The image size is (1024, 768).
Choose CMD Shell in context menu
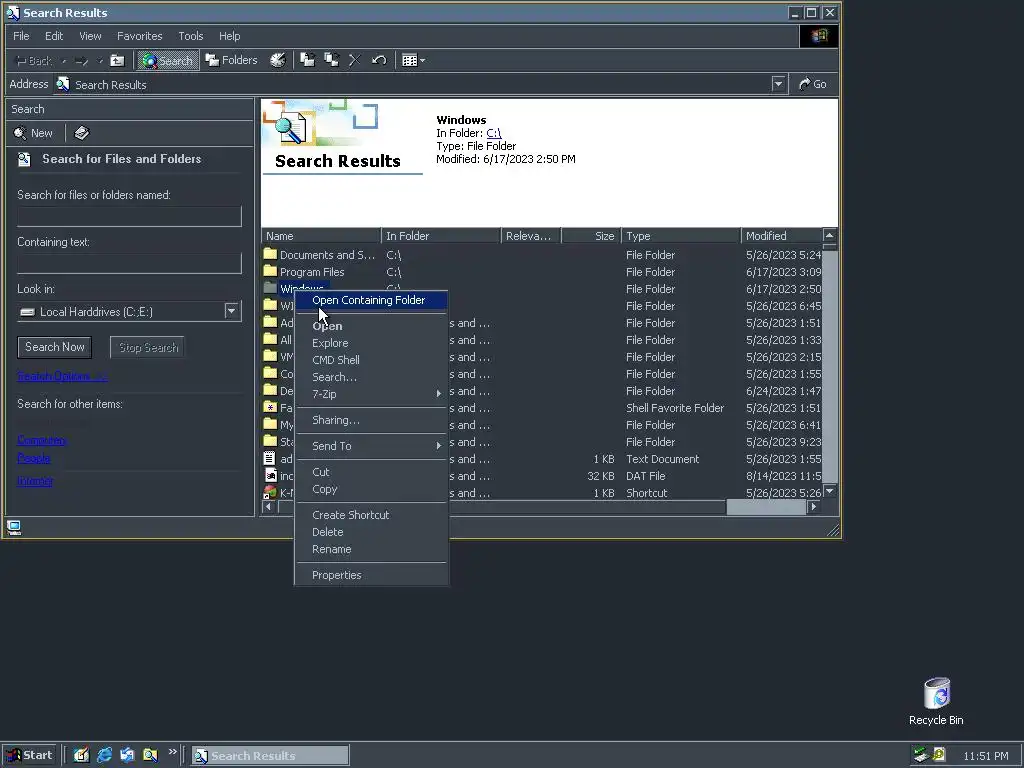[x=371, y=360]
